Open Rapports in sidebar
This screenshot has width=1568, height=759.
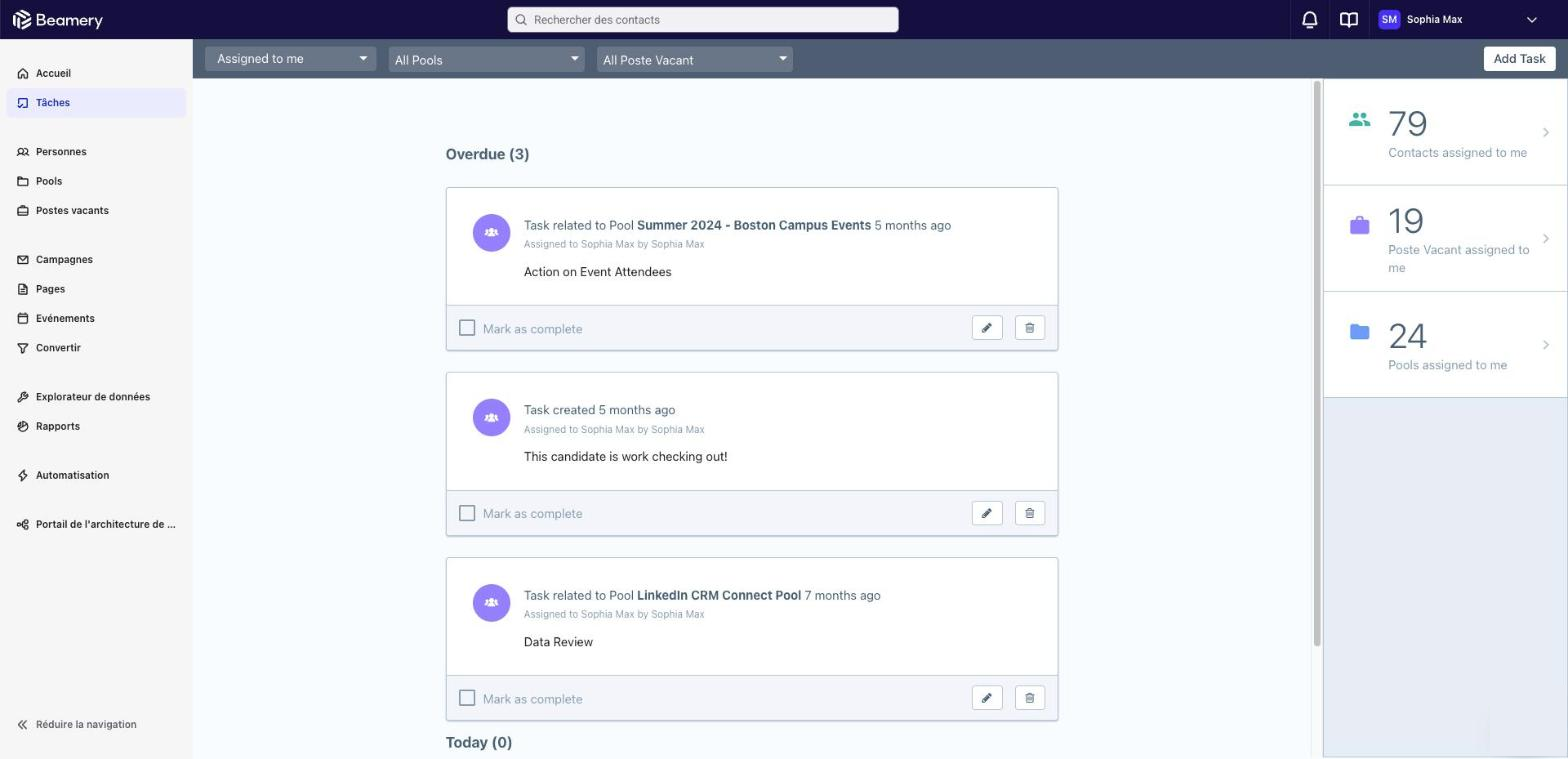click(96, 427)
